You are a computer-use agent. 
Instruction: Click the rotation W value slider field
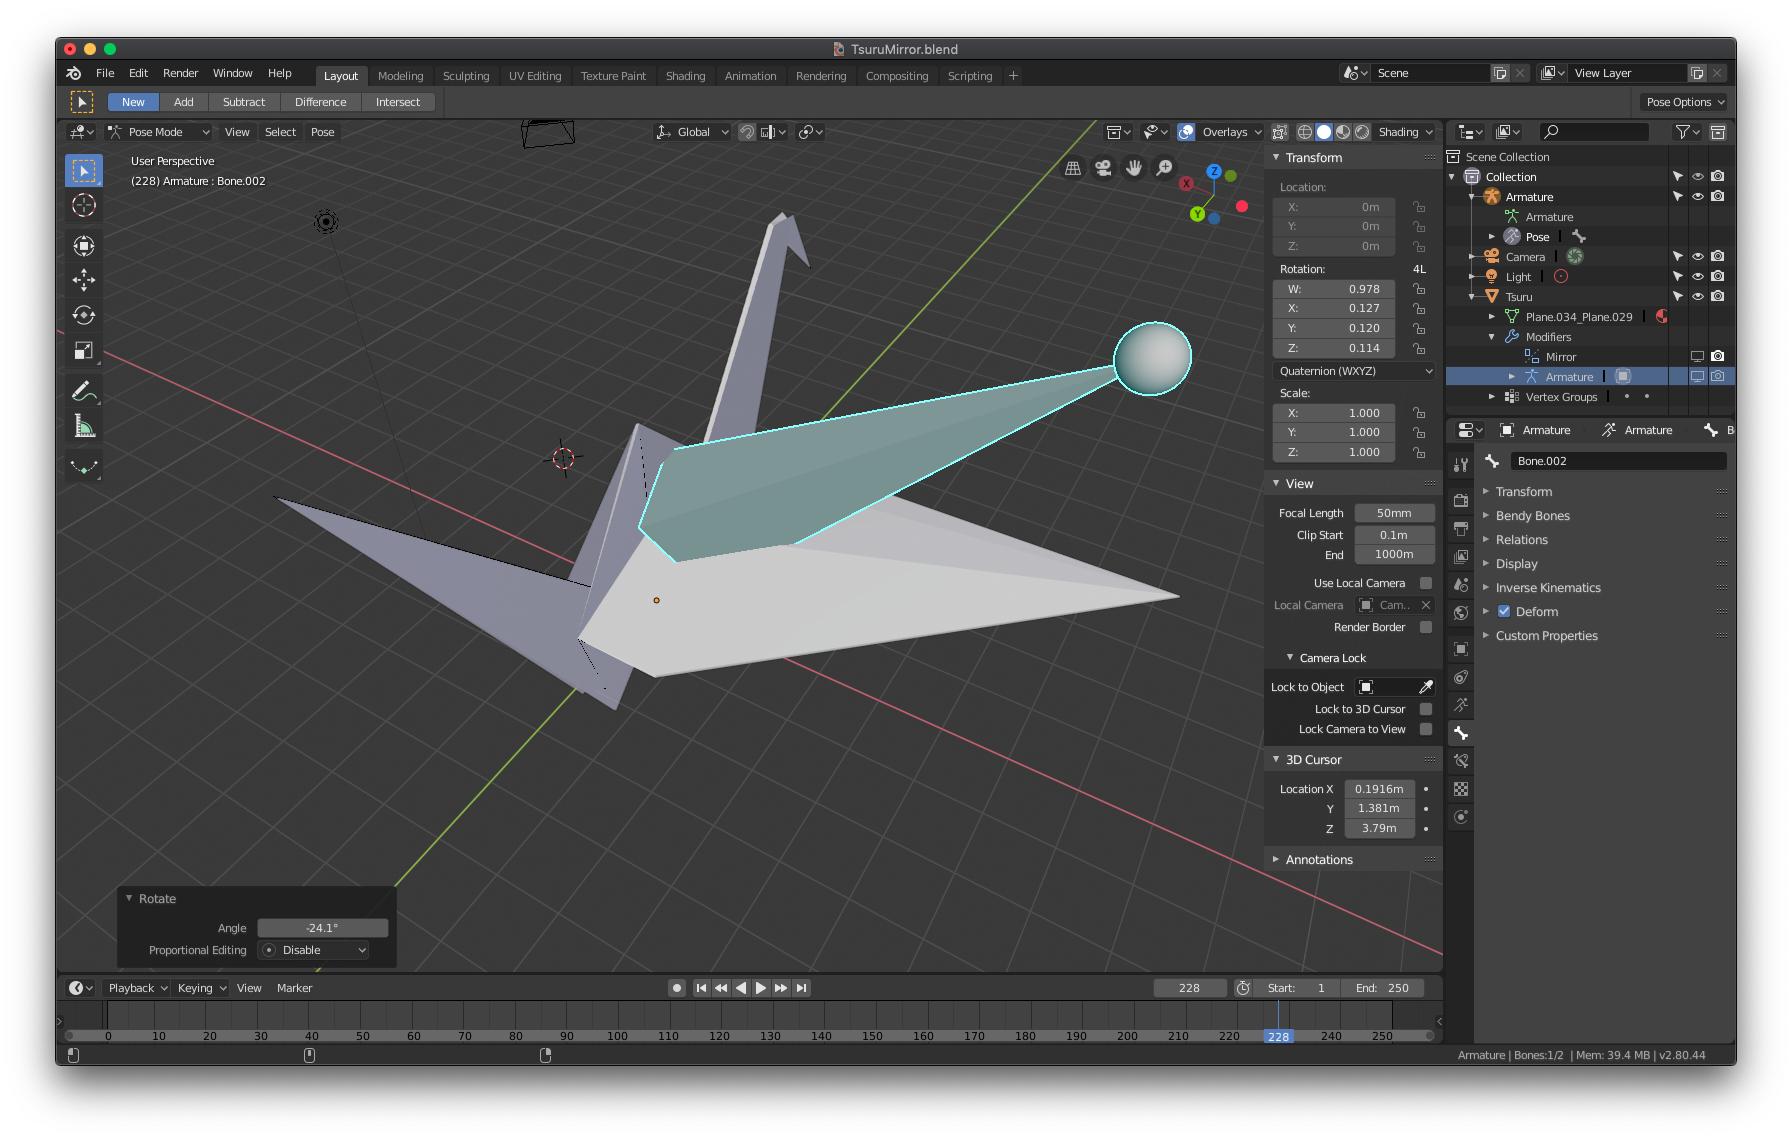tap(1334, 289)
